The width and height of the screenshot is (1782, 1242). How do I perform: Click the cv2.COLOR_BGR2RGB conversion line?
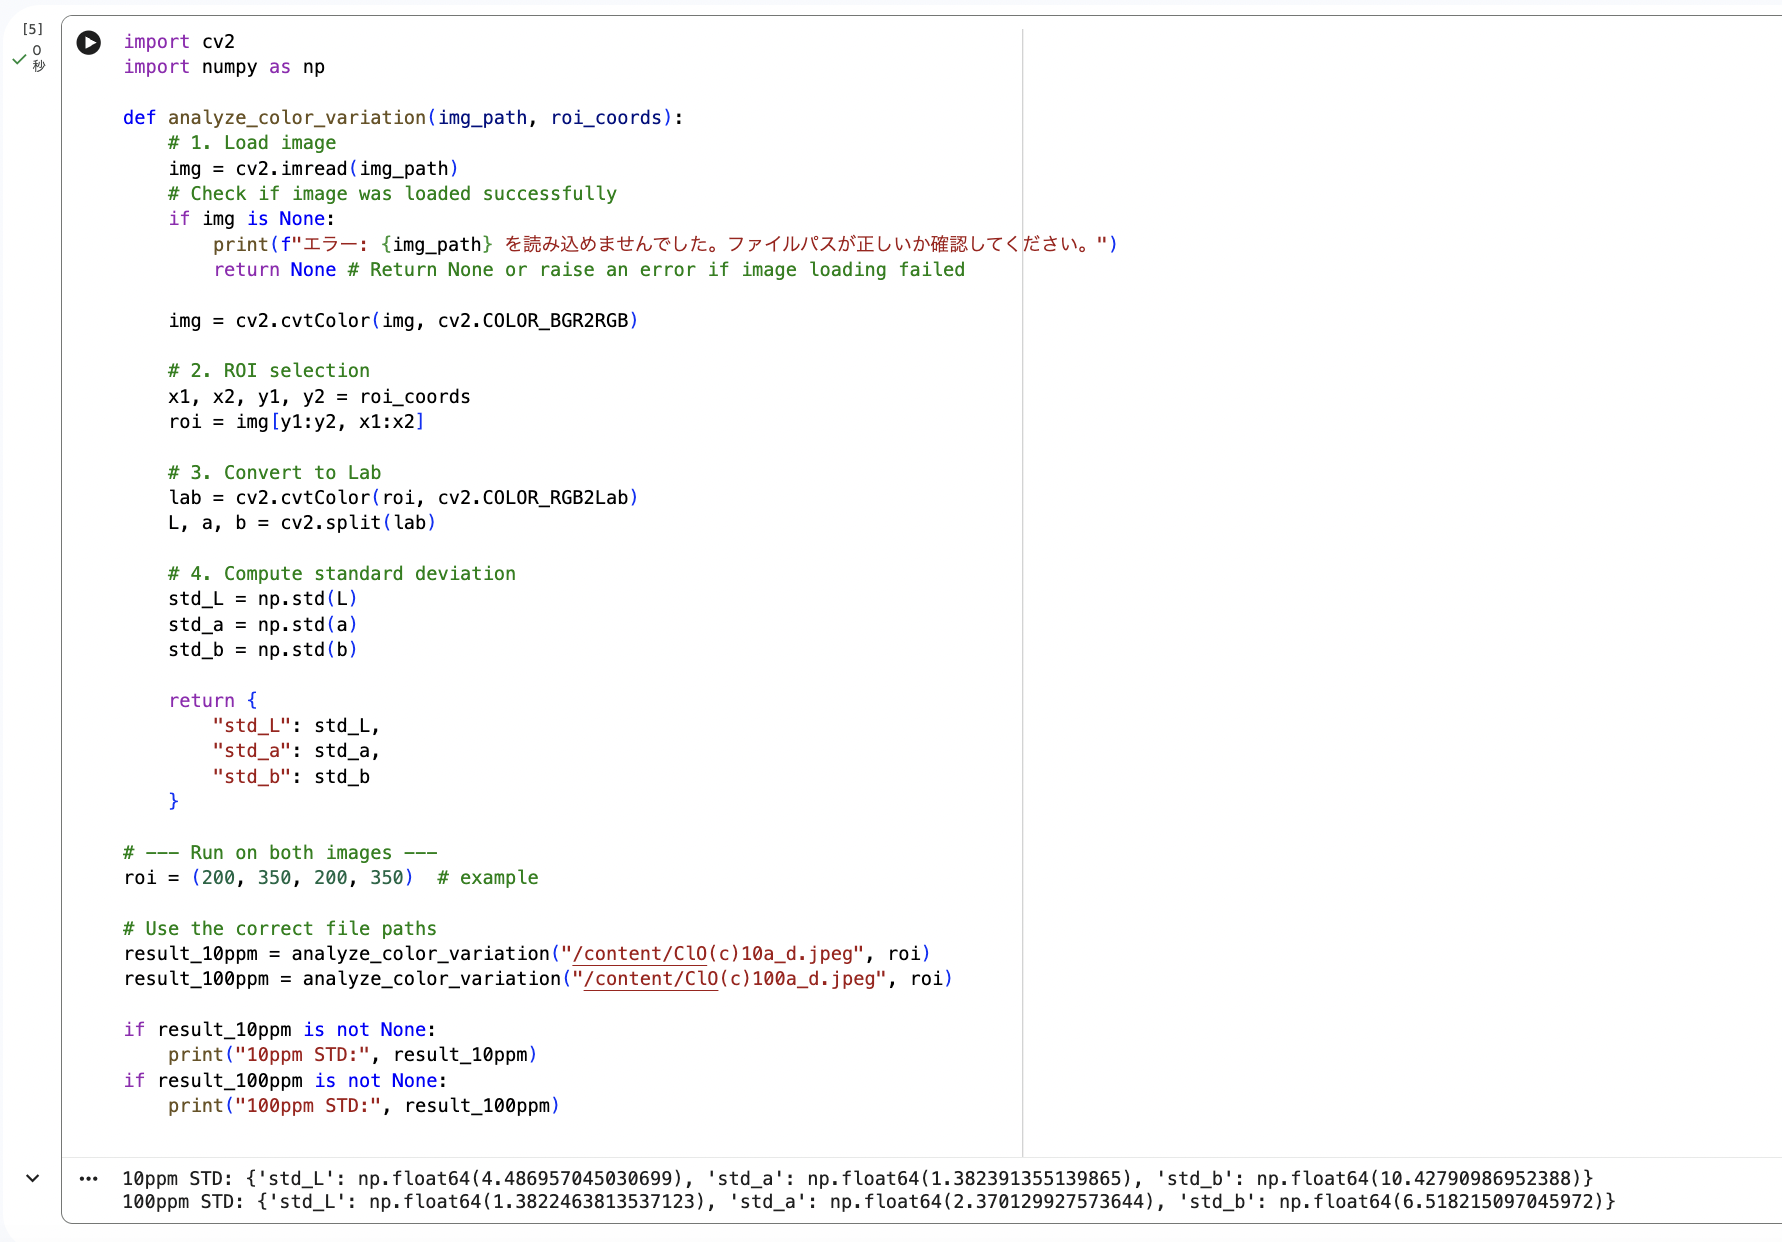[x=403, y=320]
